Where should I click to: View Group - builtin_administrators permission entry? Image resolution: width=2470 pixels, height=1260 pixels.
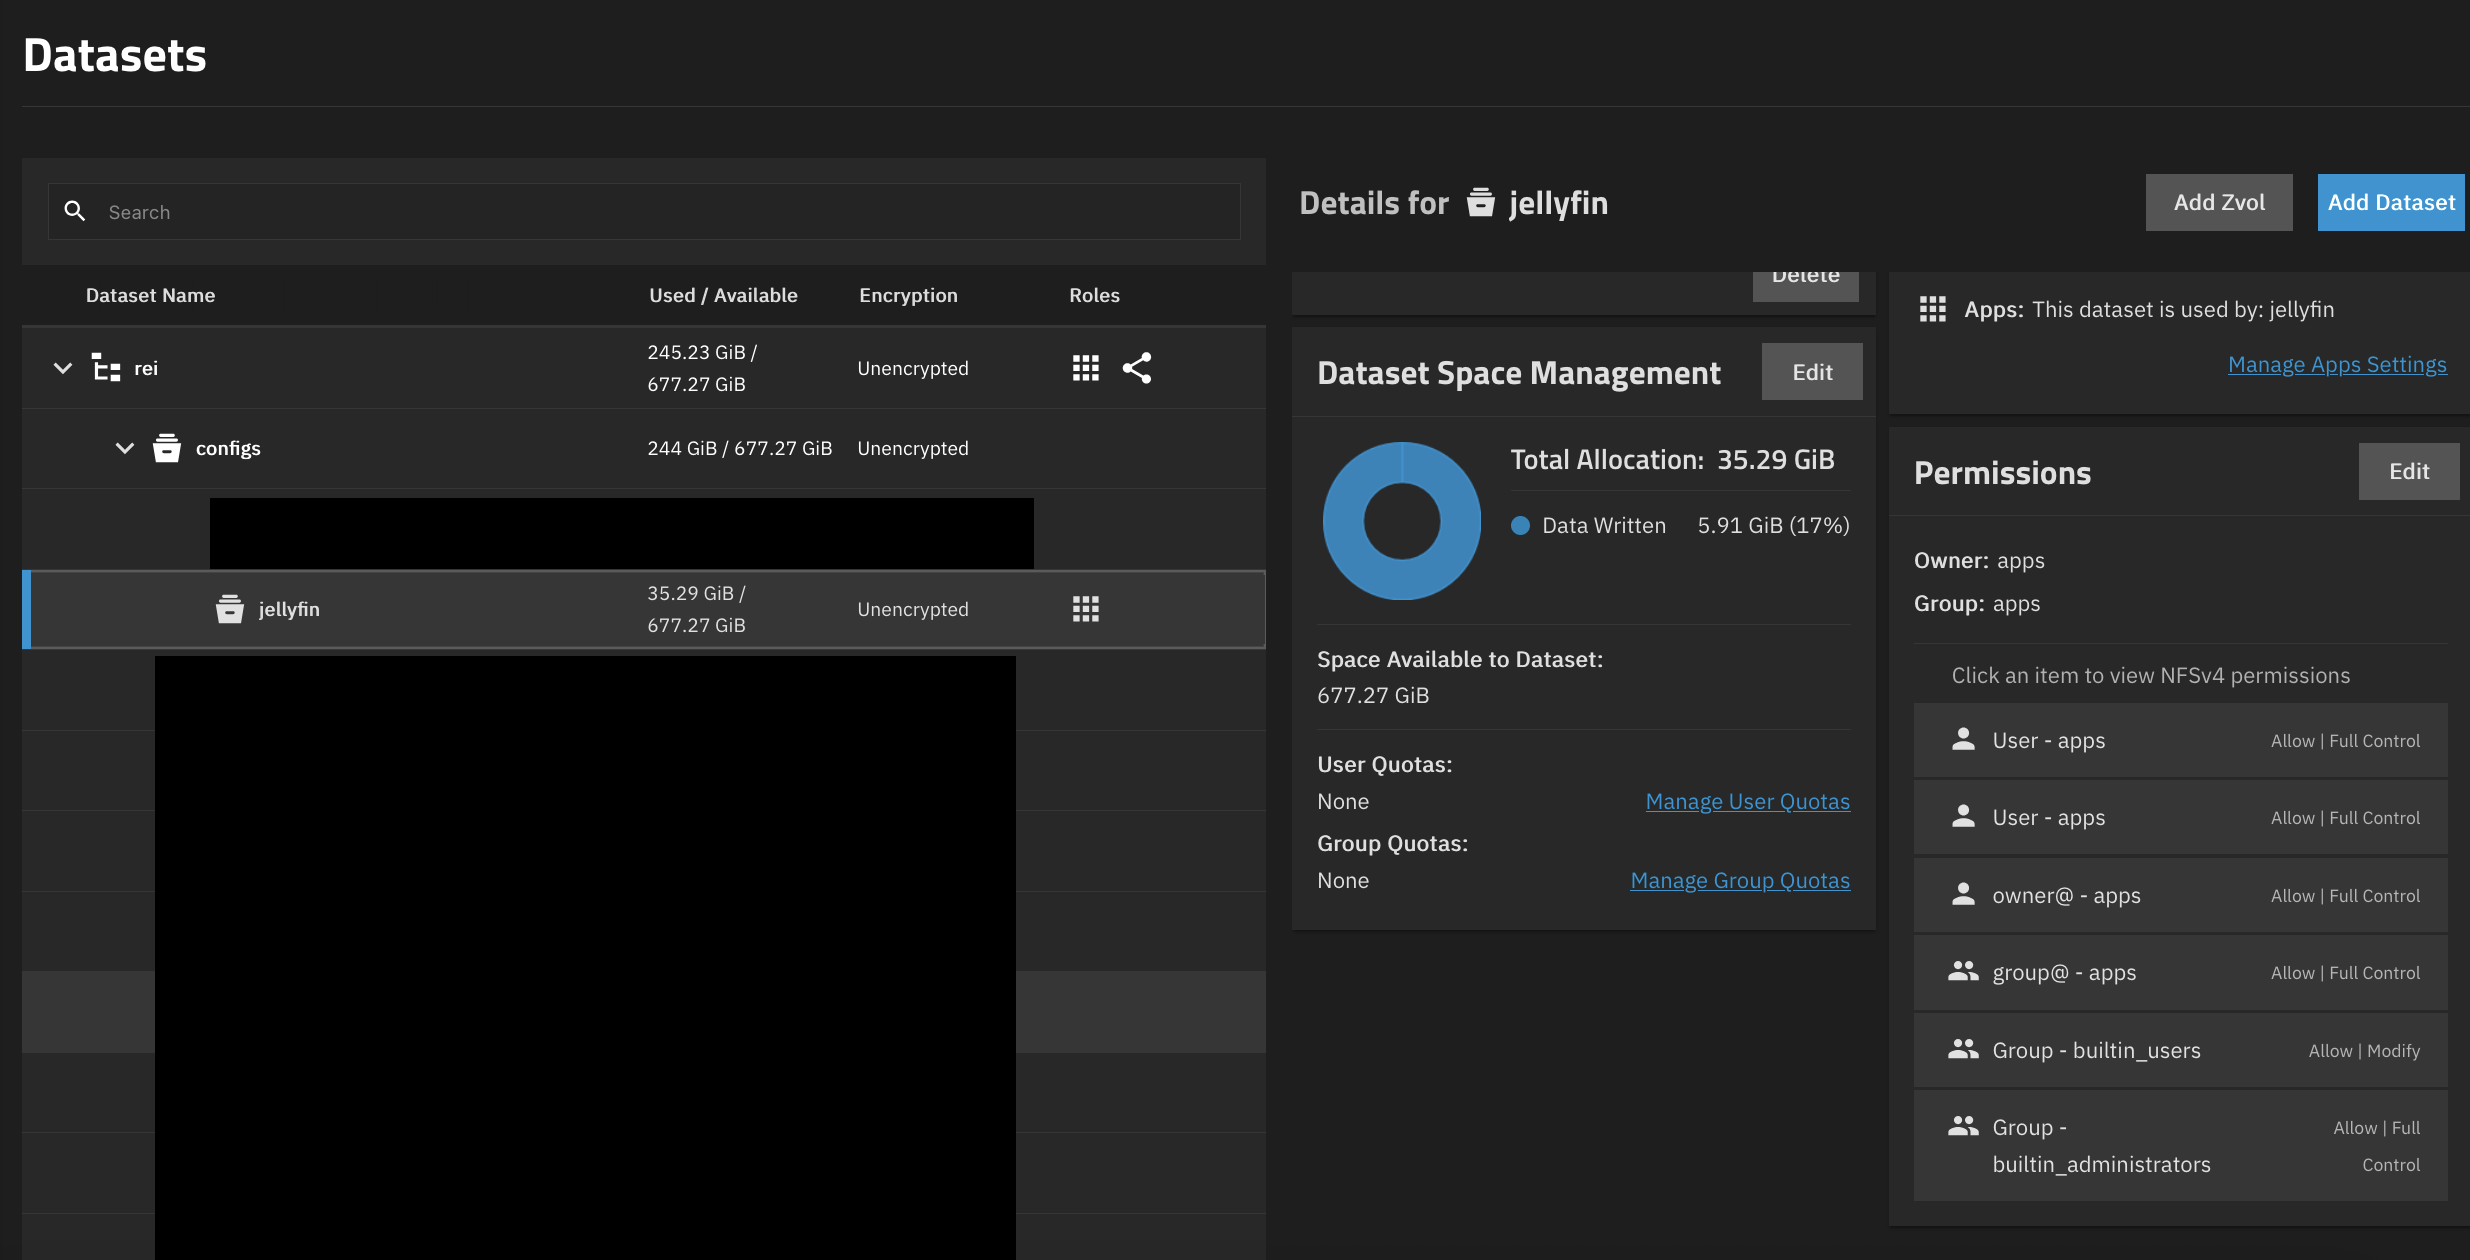click(x=2180, y=1146)
